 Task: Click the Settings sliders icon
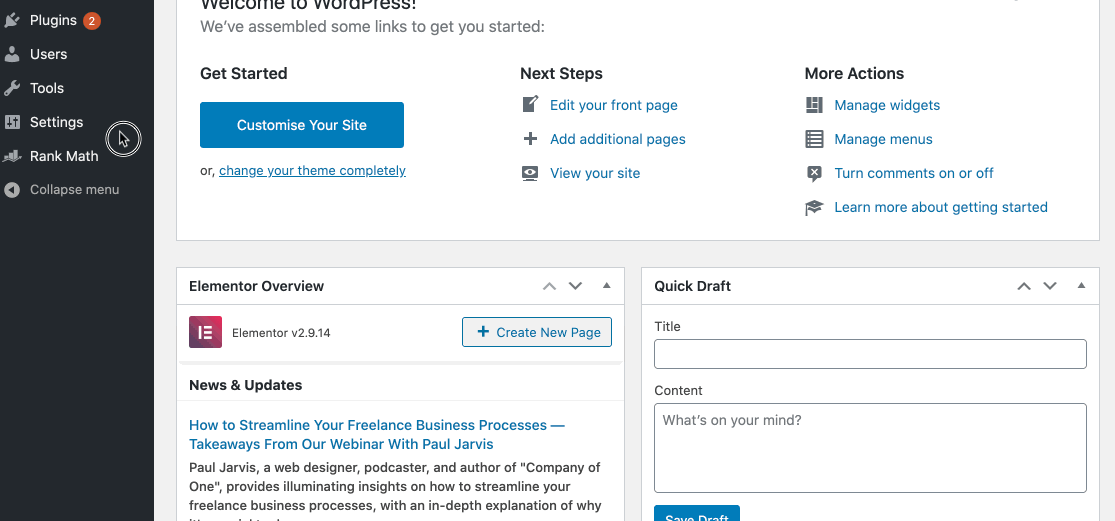point(12,122)
